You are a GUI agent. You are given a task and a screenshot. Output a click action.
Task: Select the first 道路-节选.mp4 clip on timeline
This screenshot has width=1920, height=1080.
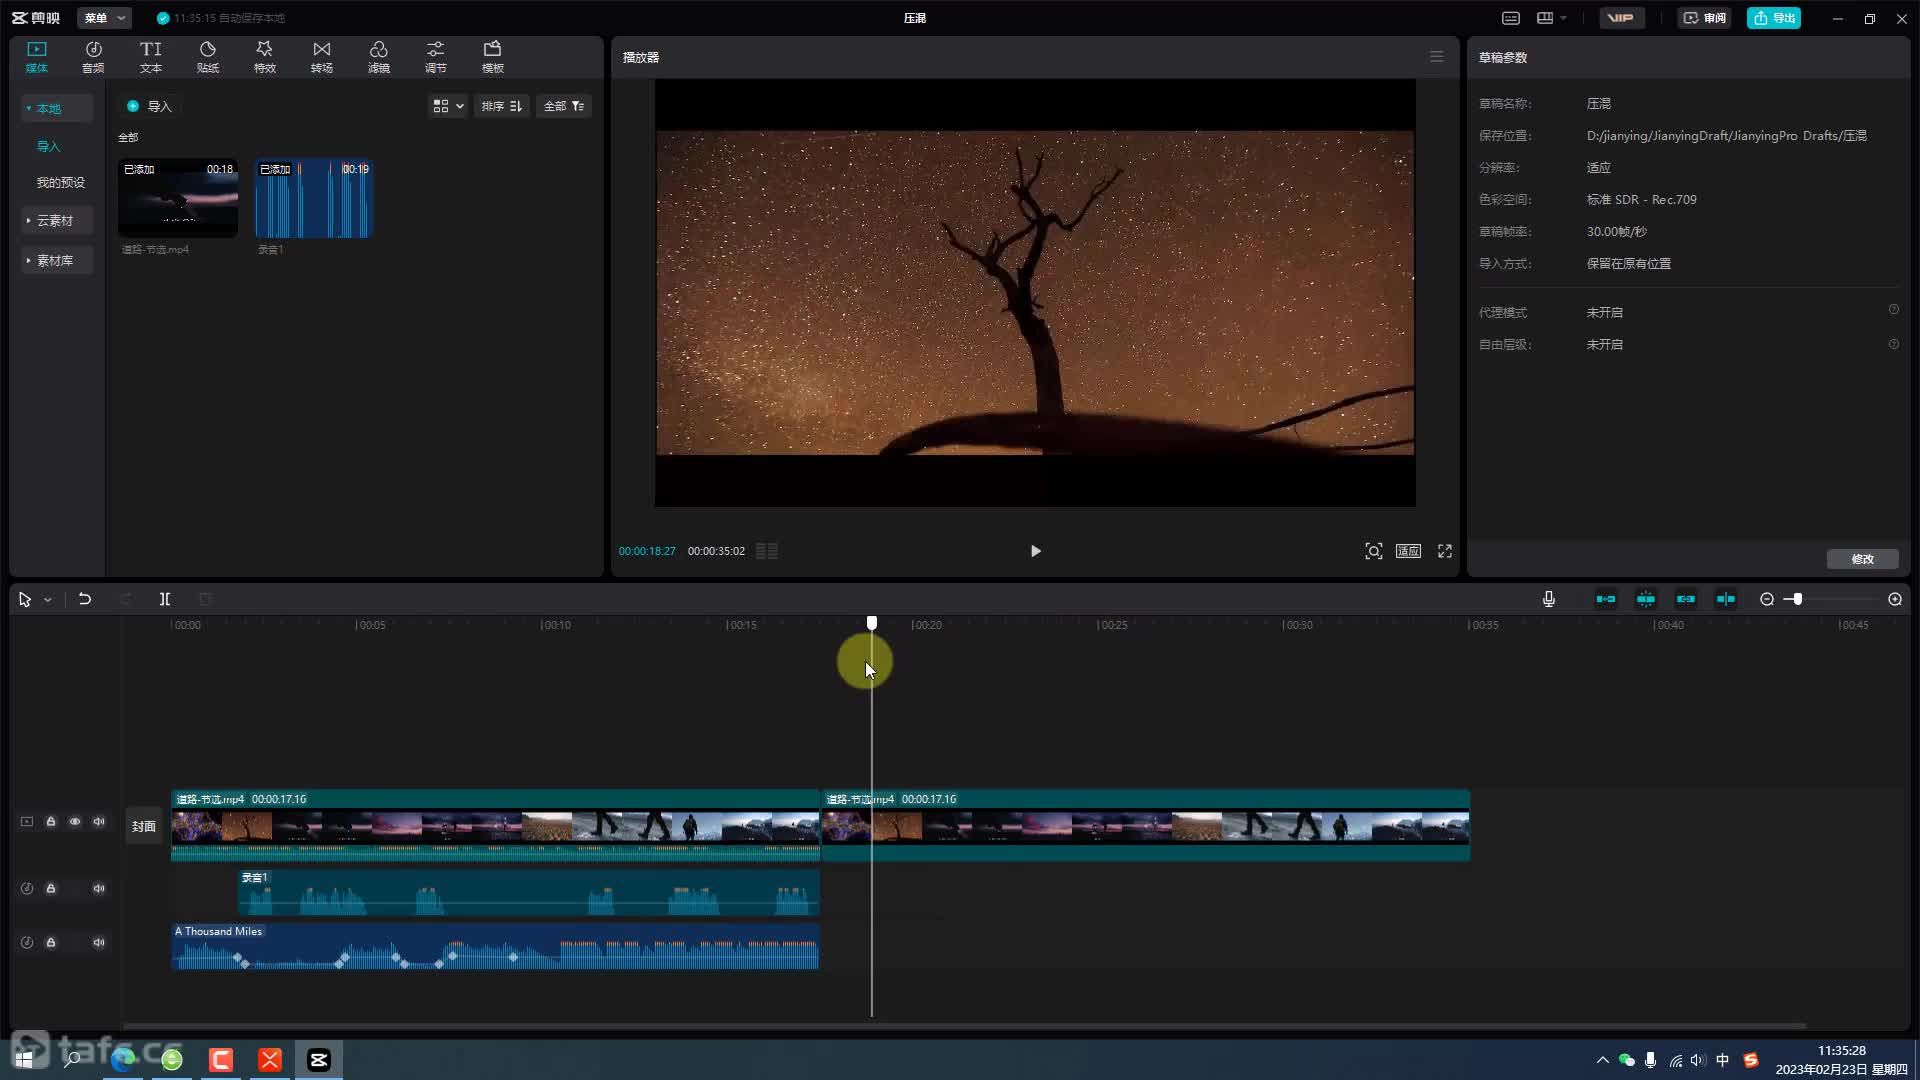tap(495, 825)
